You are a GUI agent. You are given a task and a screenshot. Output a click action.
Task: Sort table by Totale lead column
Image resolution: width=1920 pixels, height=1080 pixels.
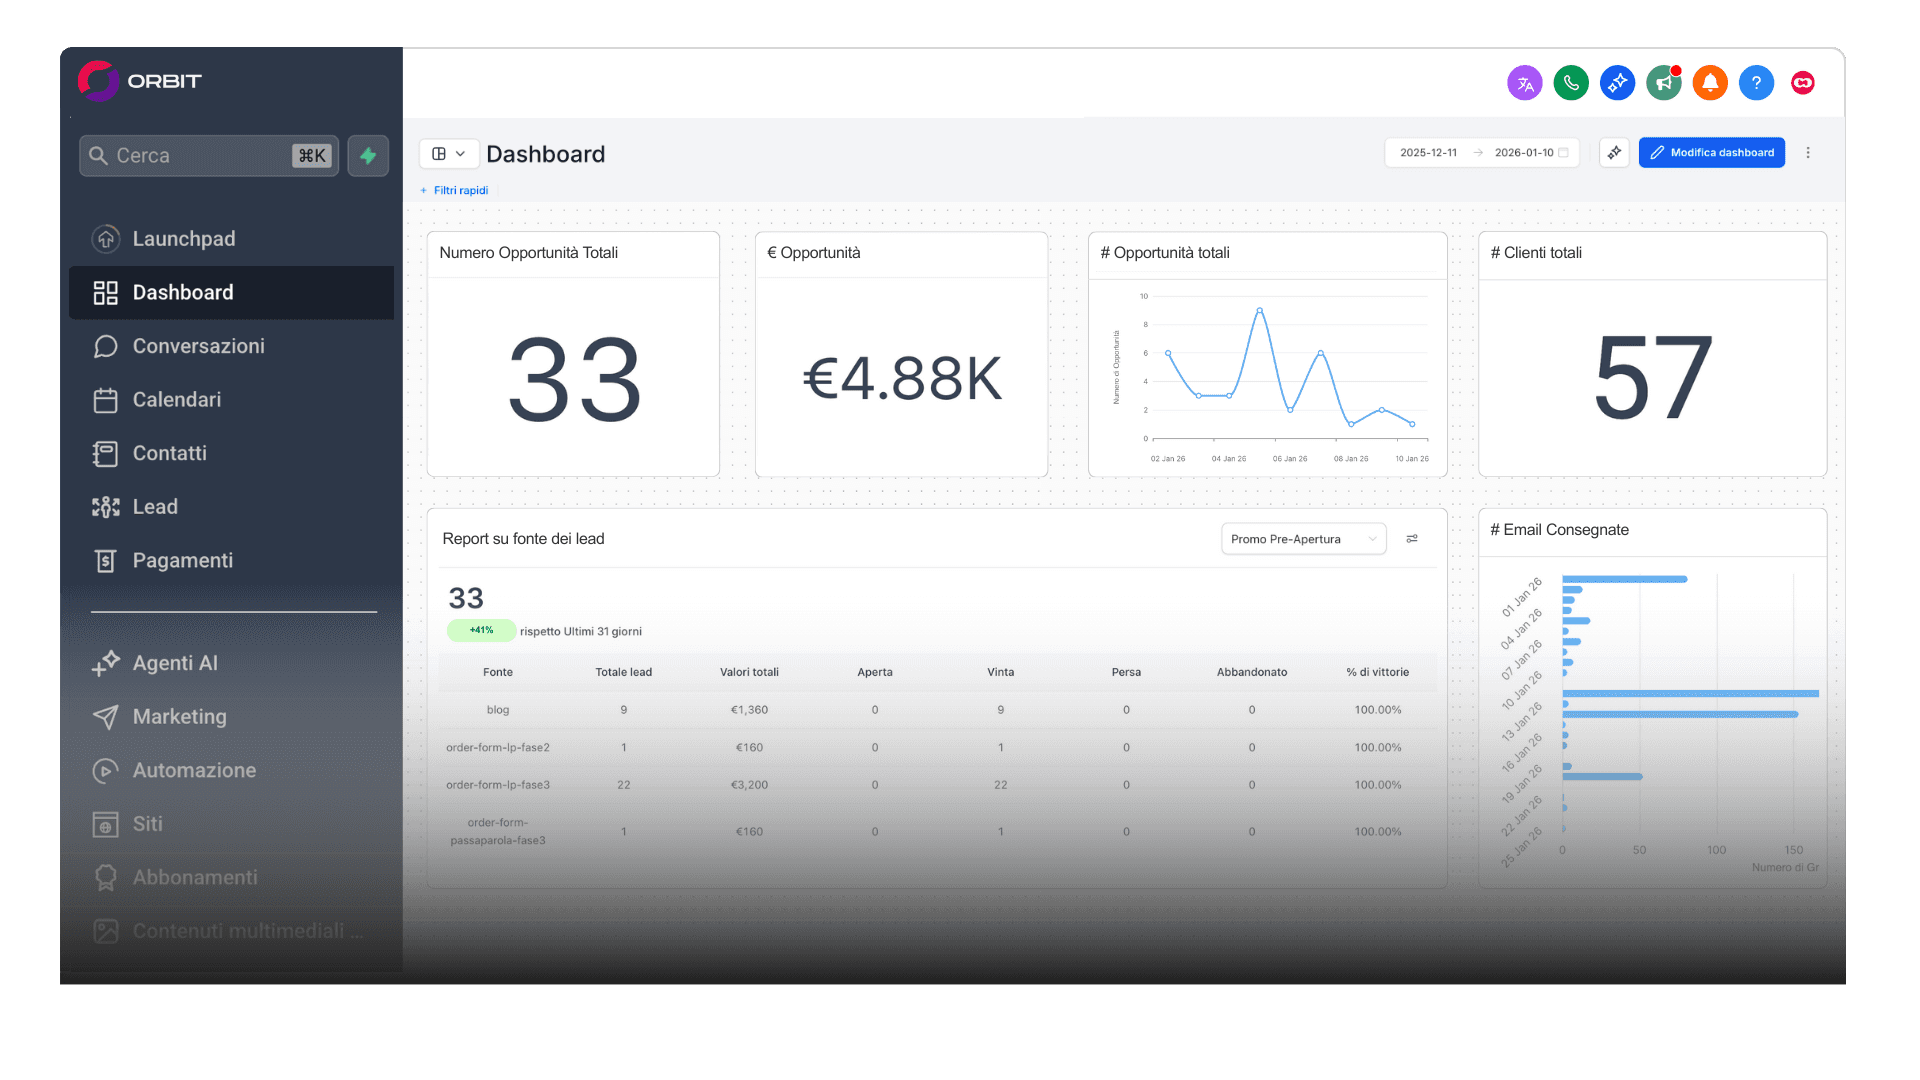[623, 672]
